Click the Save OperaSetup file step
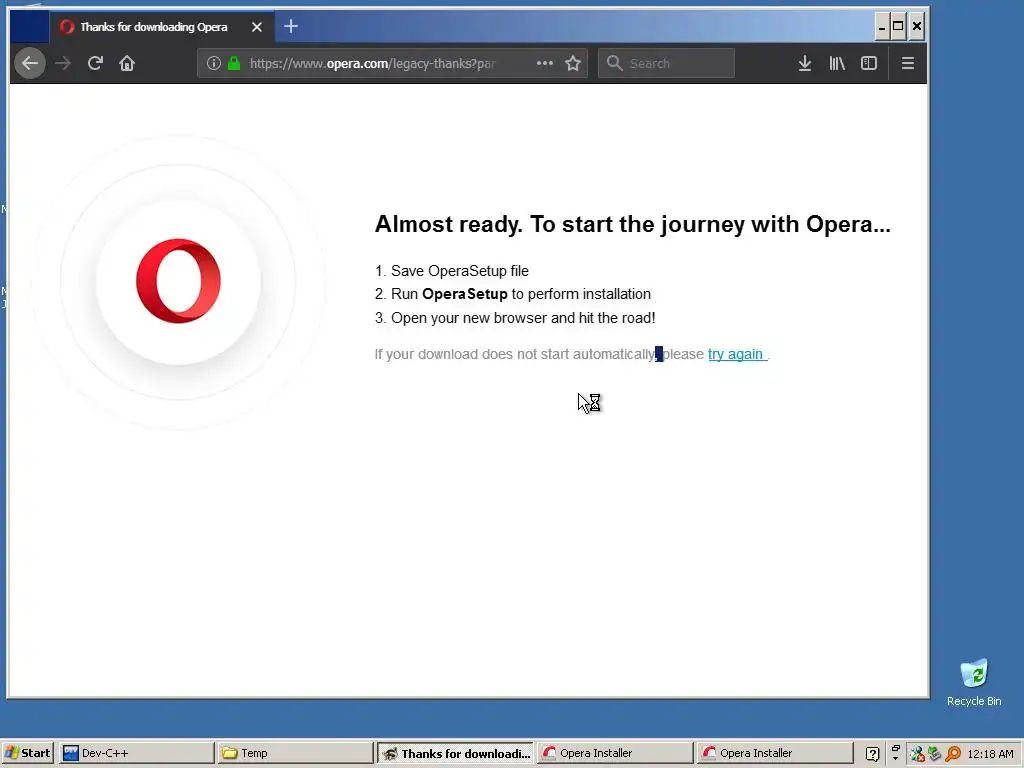 452,271
